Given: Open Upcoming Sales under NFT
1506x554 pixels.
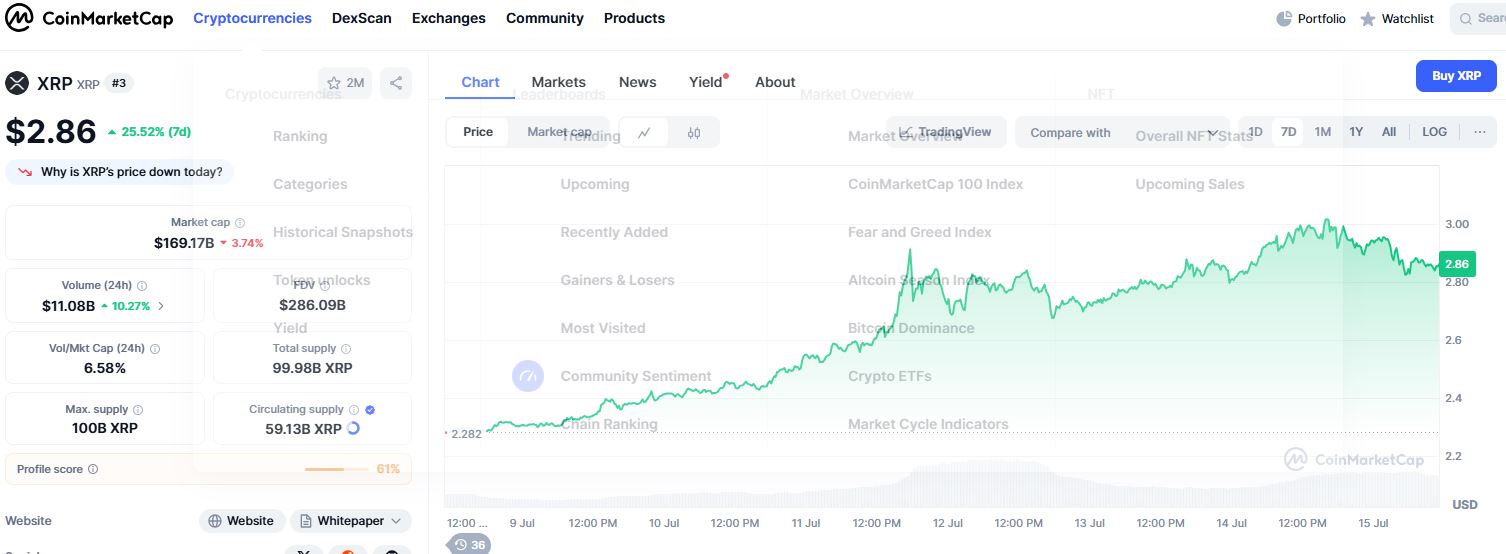Looking at the screenshot, I should click(x=1190, y=184).
